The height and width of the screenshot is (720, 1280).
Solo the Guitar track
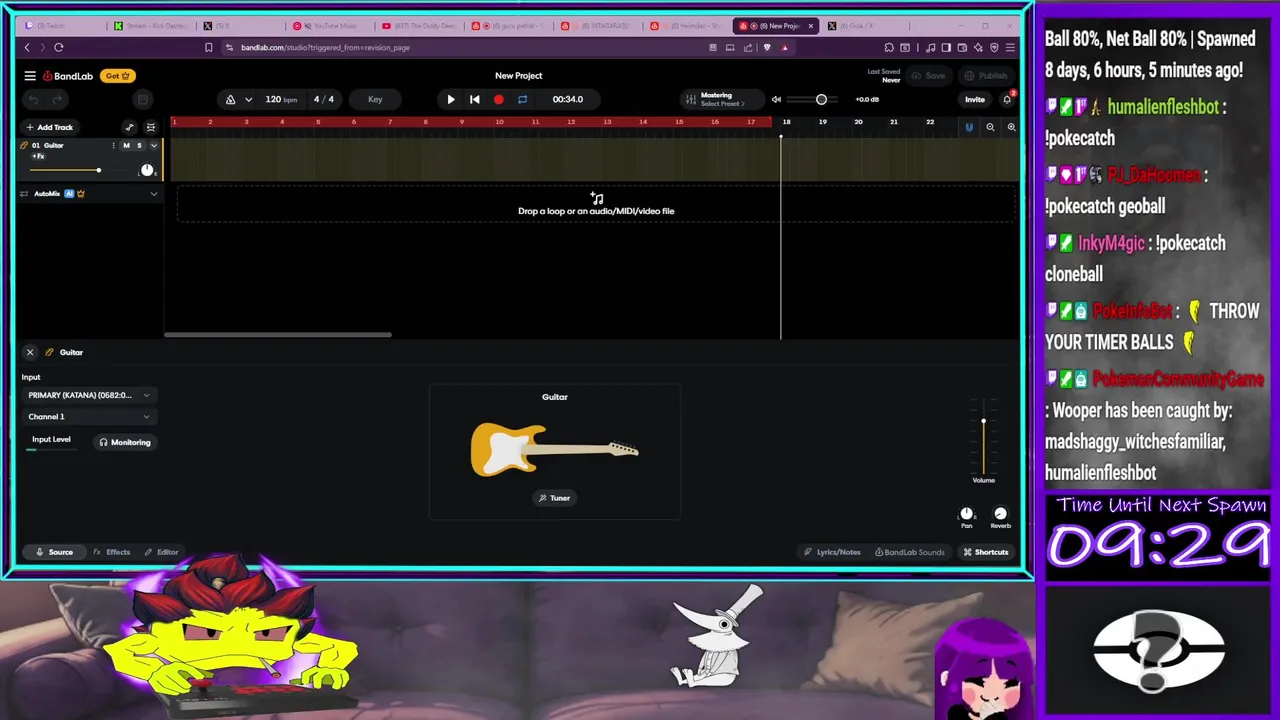pyautogui.click(x=139, y=146)
